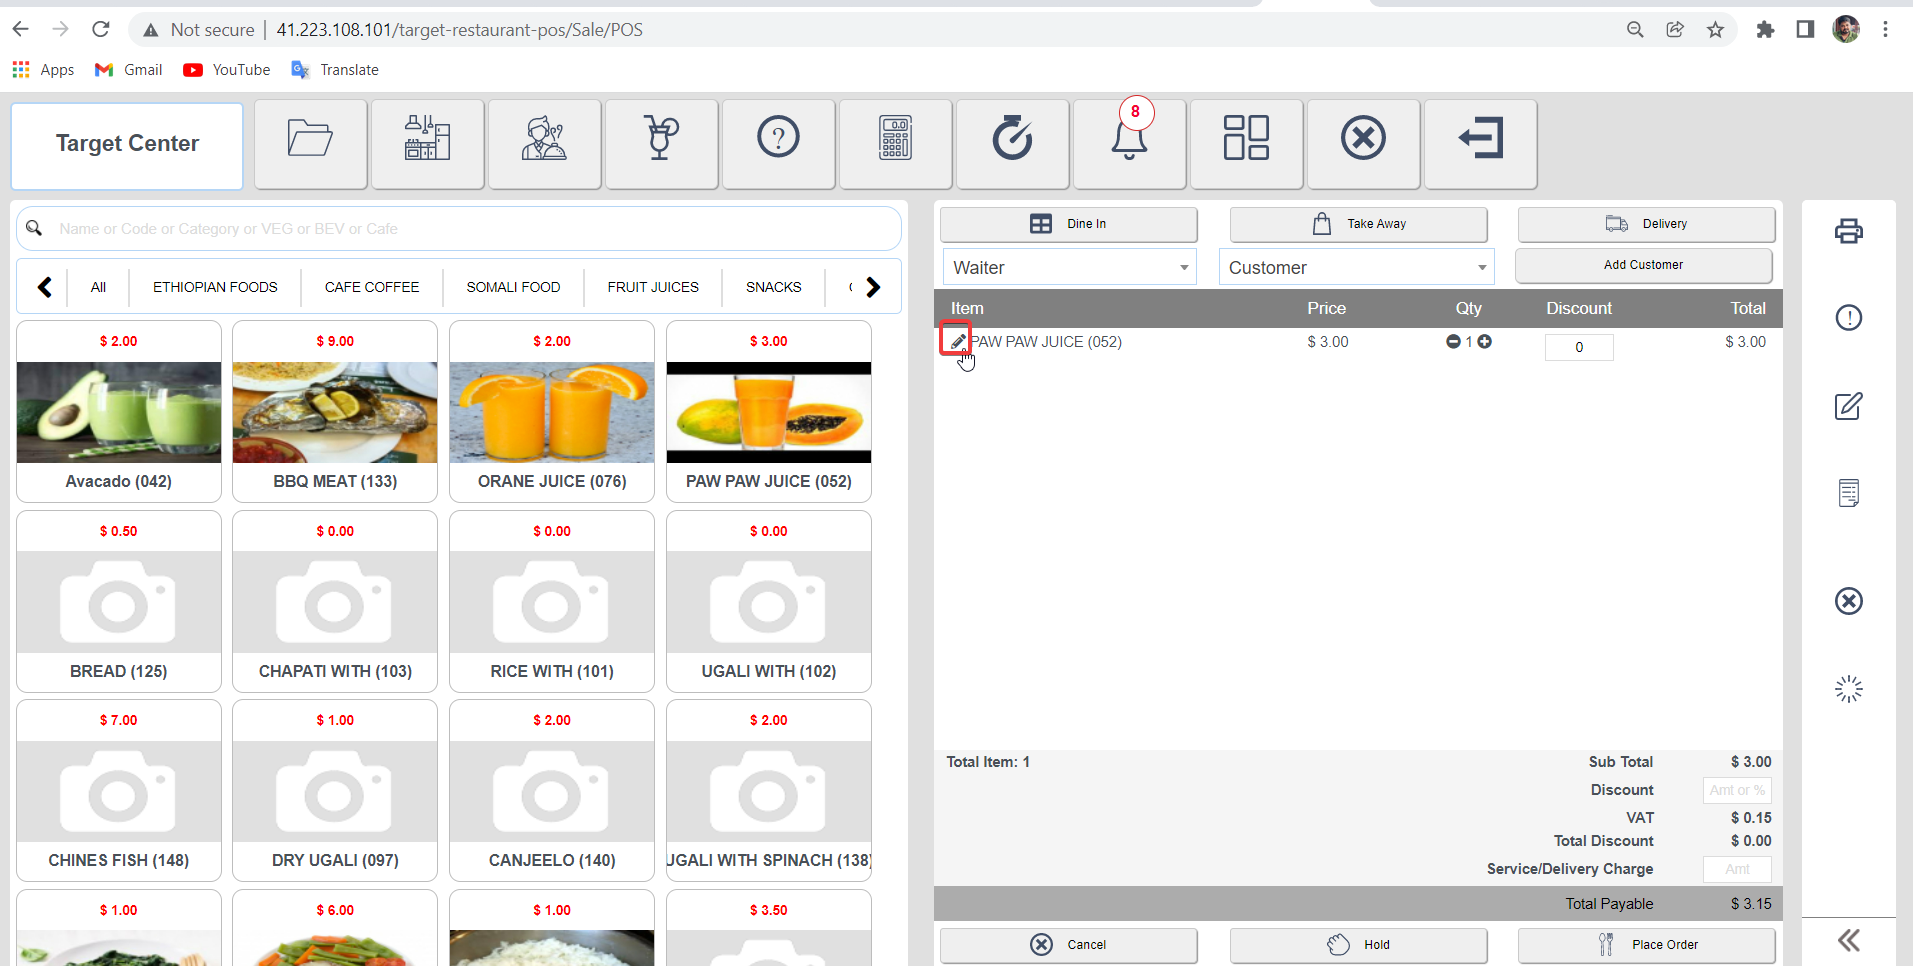Click Target Center logo button
This screenshot has height=966, width=1913.
127,144
